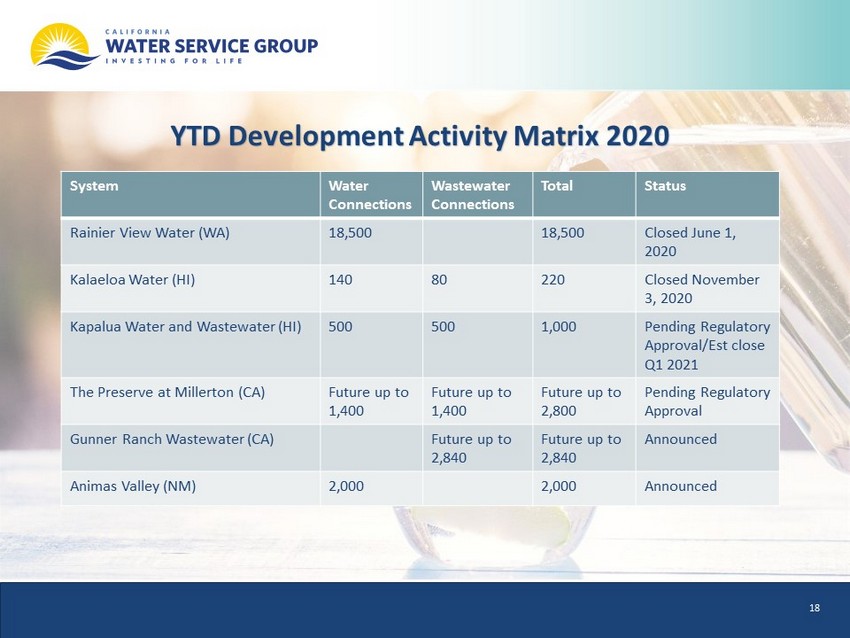Click Closed June 1, 2020 status cell

click(707, 241)
